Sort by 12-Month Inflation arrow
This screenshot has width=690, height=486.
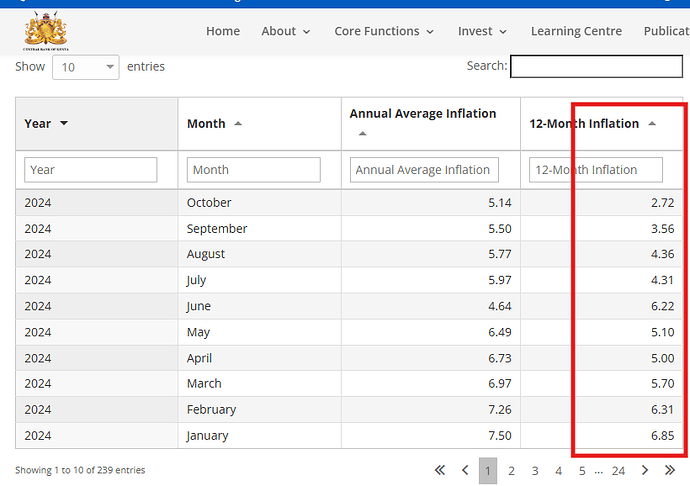click(652, 124)
